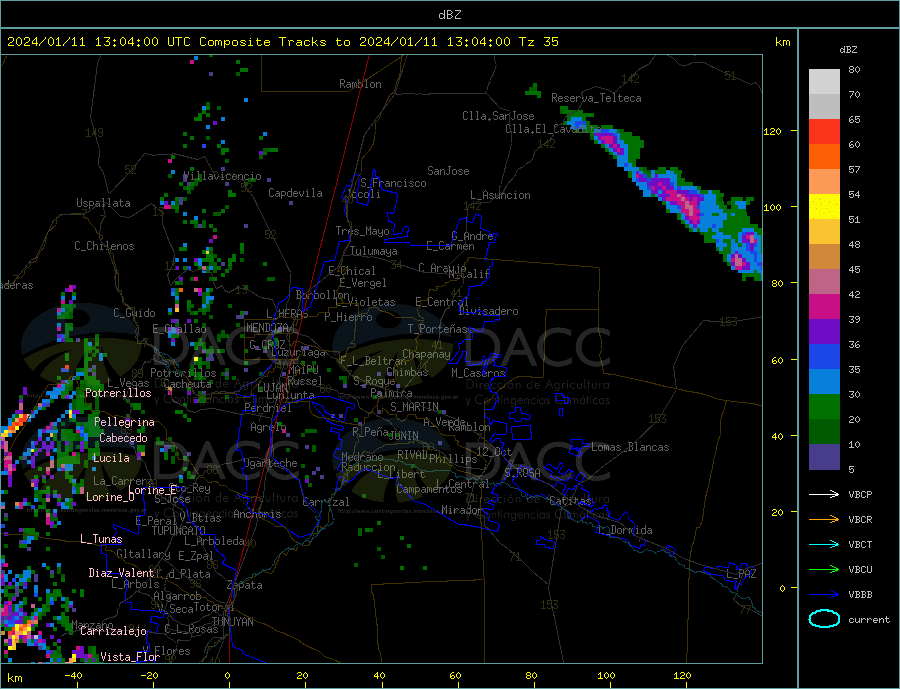Click the Capdevila place label
This screenshot has width=900, height=689.
(295, 193)
